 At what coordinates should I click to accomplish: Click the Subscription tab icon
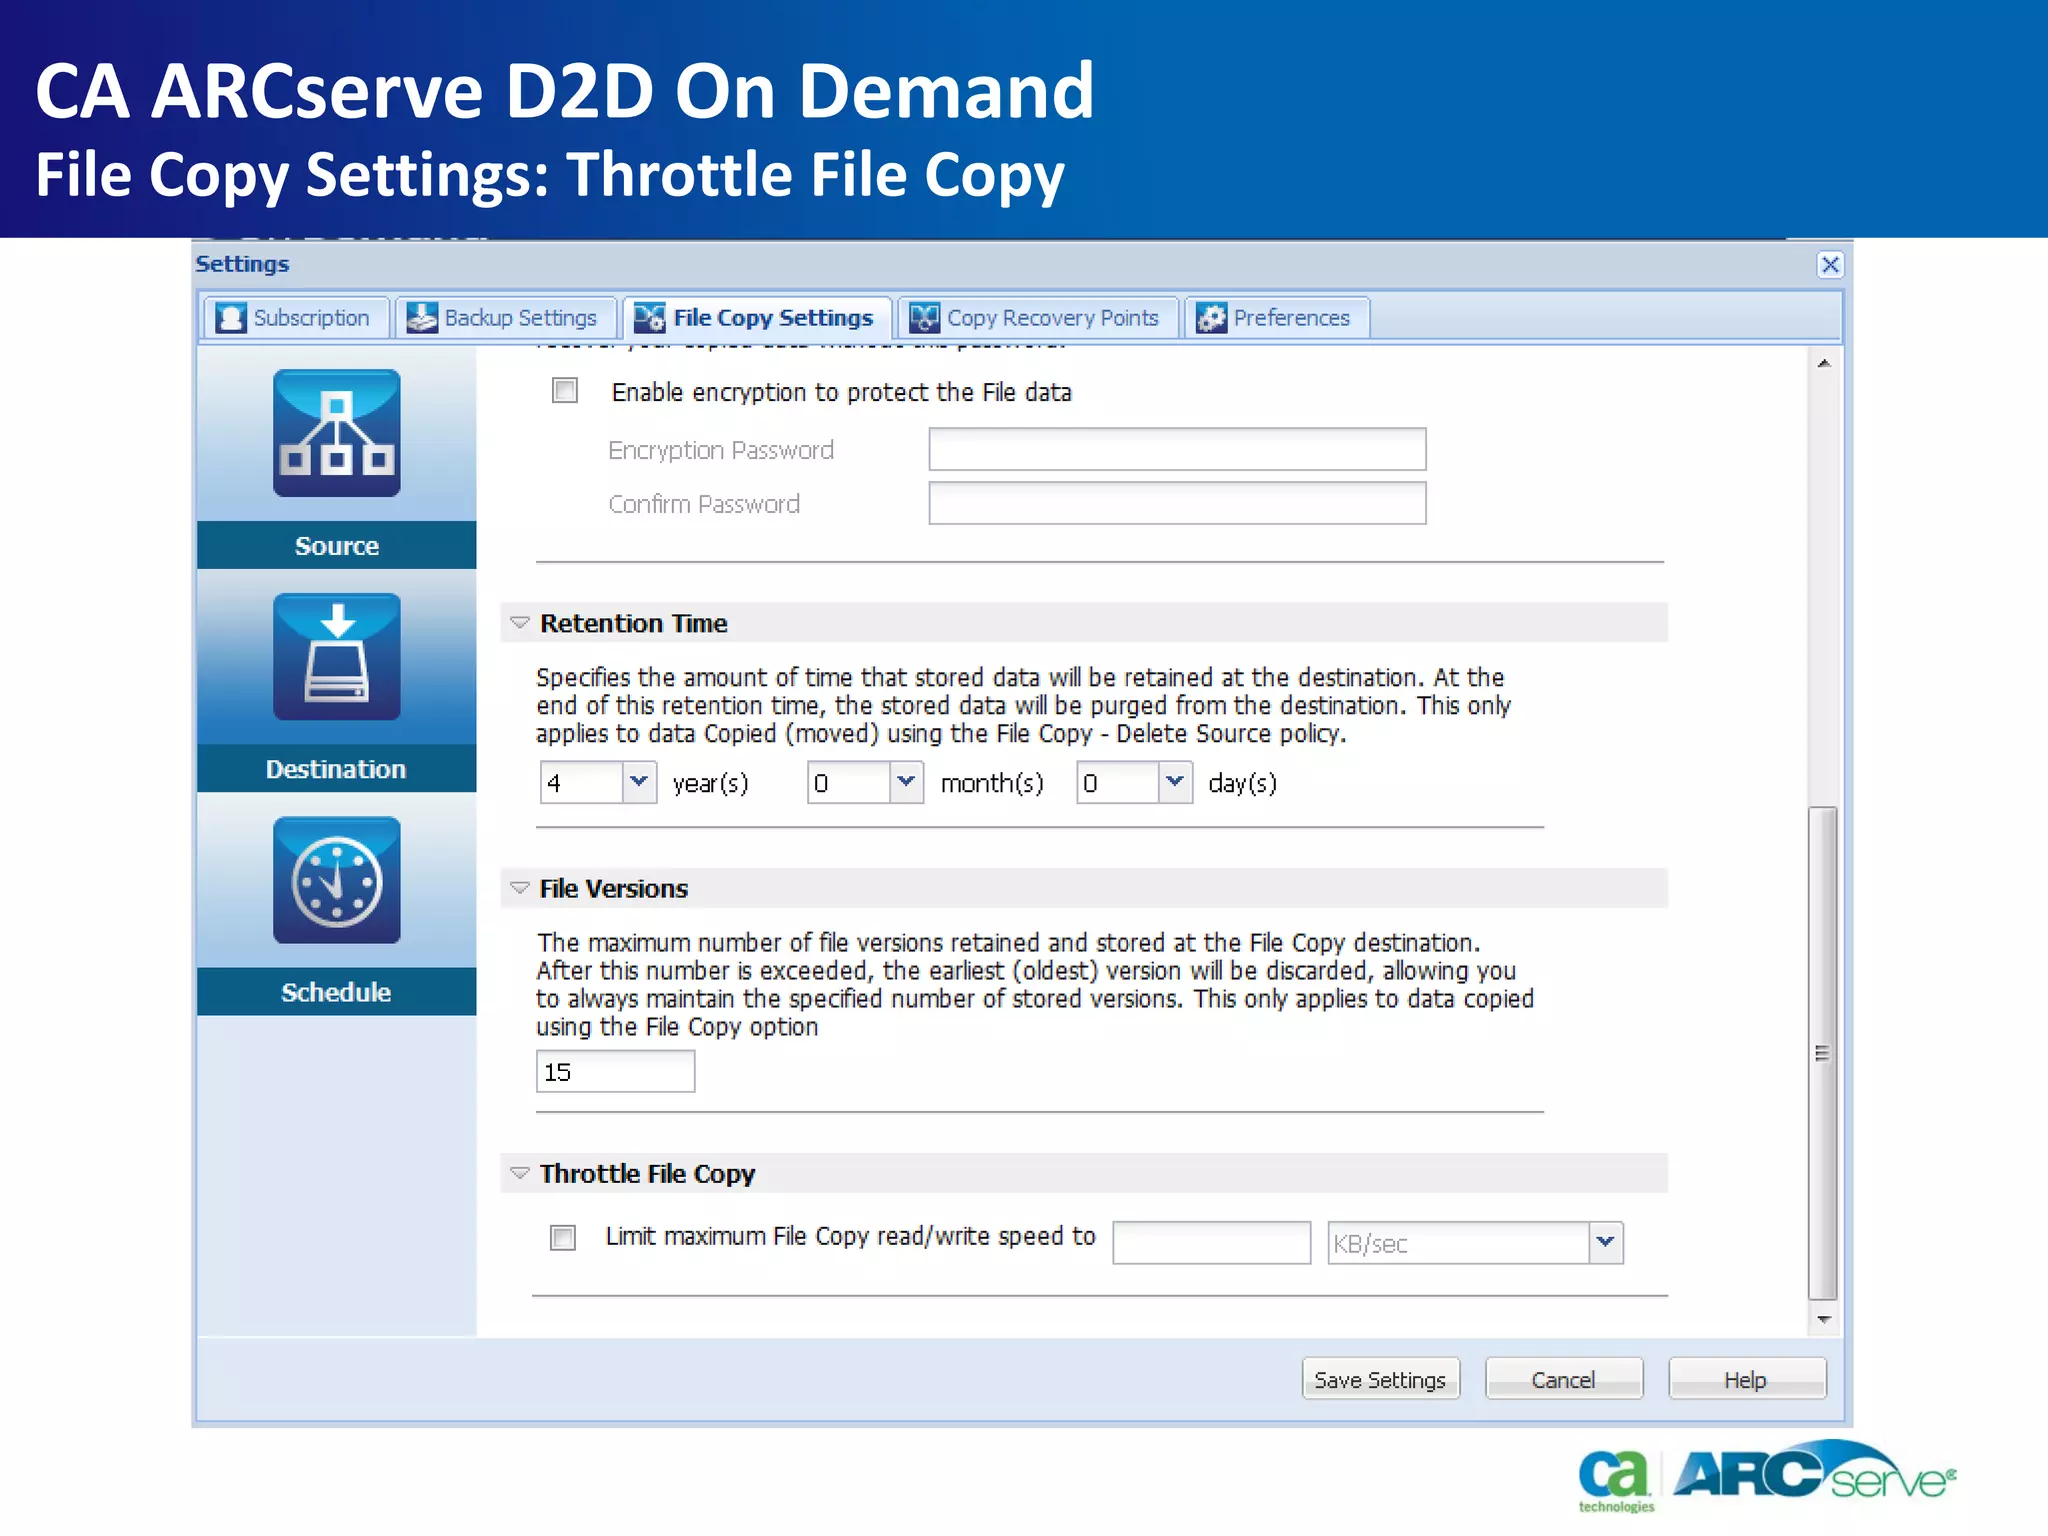(x=231, y=318)
